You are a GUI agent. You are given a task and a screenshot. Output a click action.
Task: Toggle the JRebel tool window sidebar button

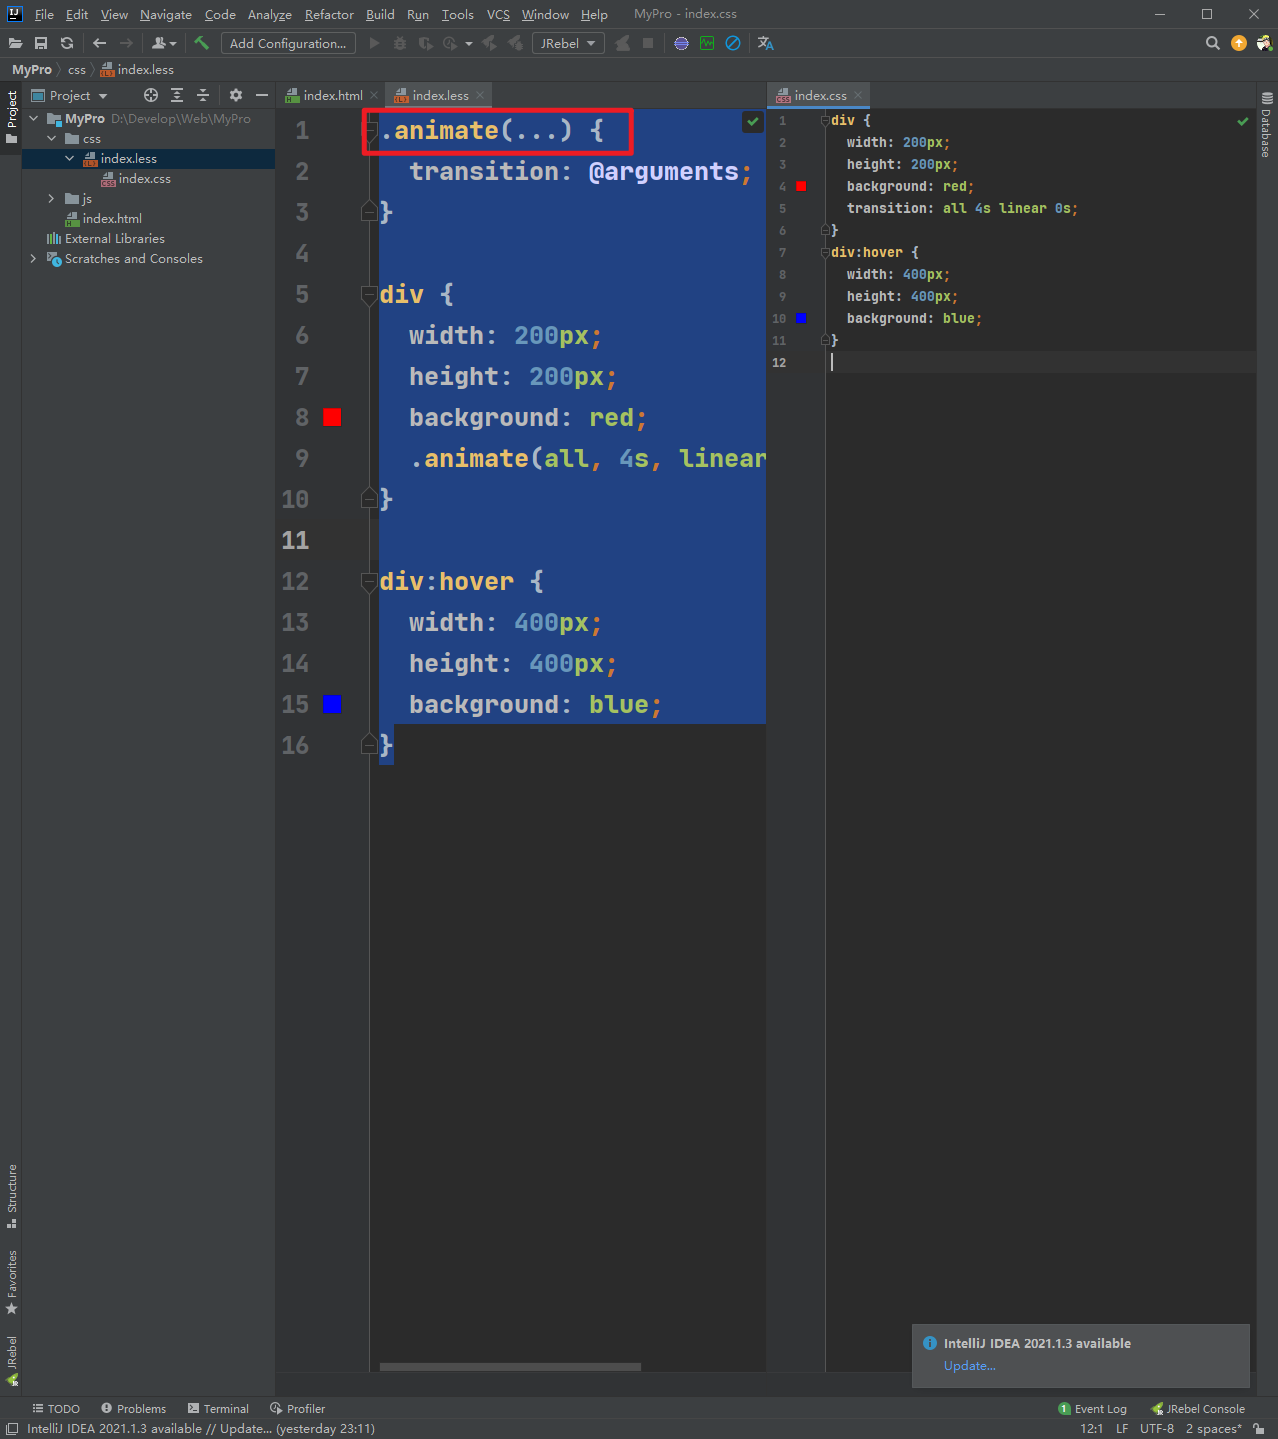[x=12, y=1360]
